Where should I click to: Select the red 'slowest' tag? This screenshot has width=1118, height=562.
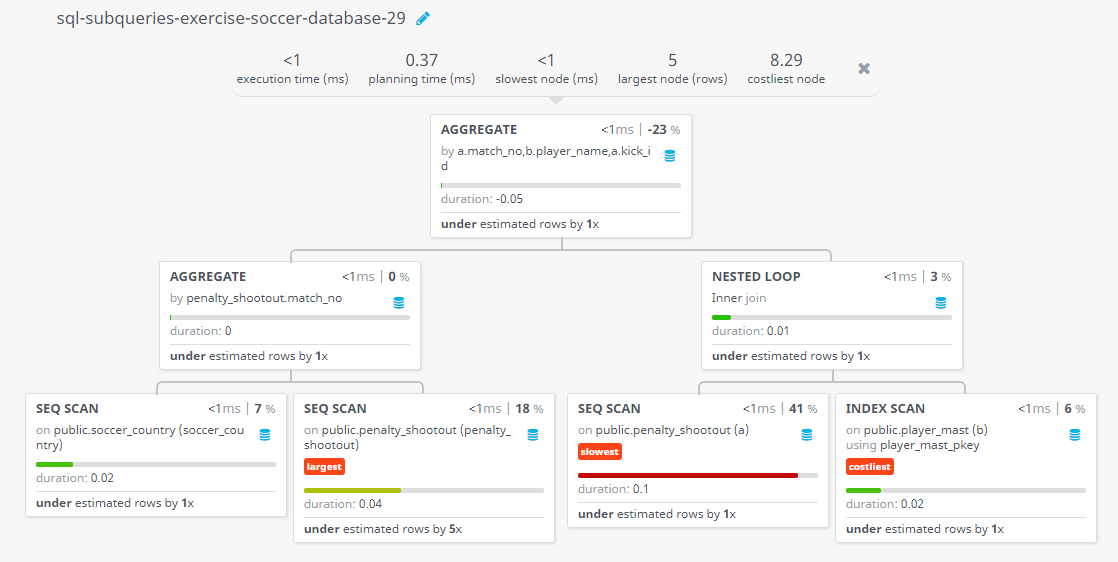(x=600, y=451)
